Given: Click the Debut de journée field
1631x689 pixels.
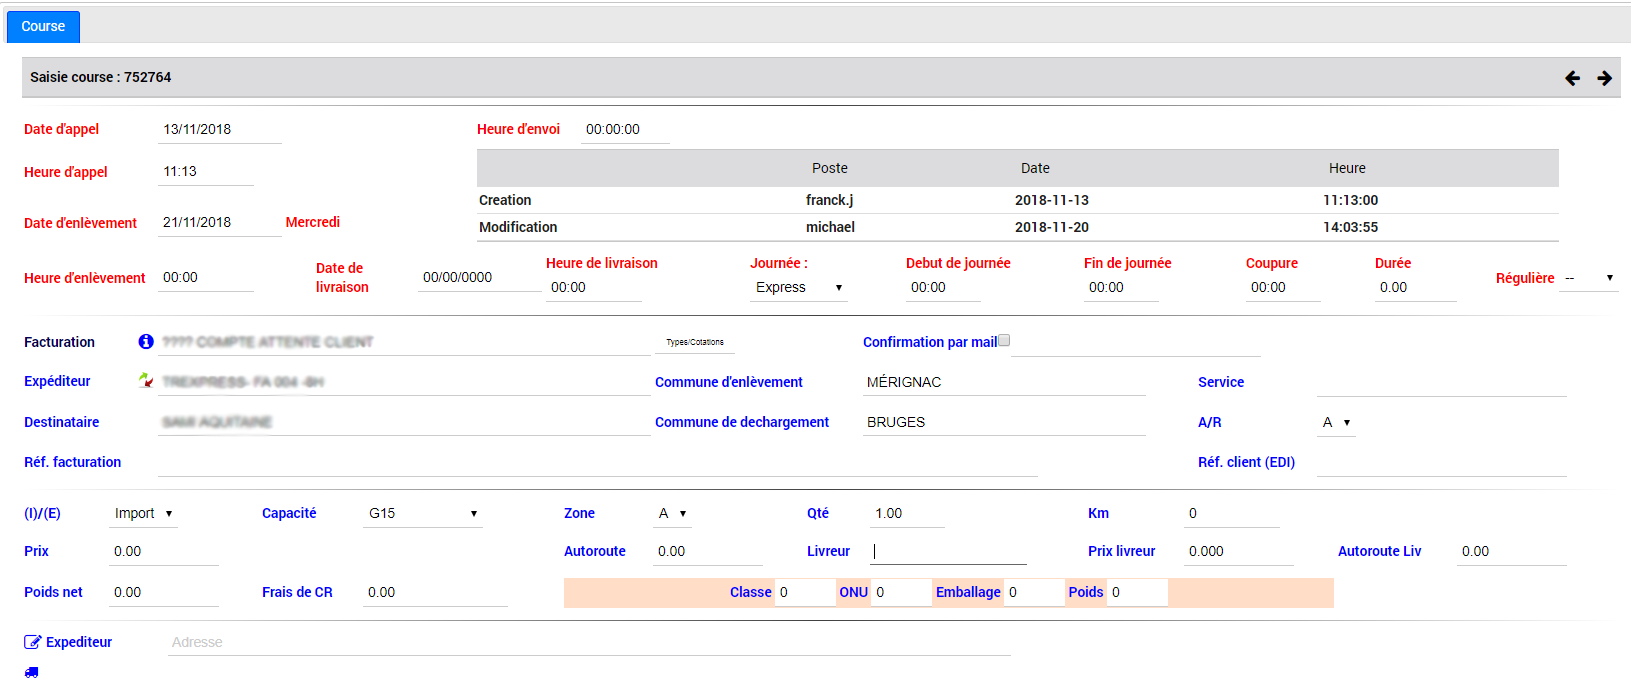Looking at the screenshot, I should click(x=943, y=288).
